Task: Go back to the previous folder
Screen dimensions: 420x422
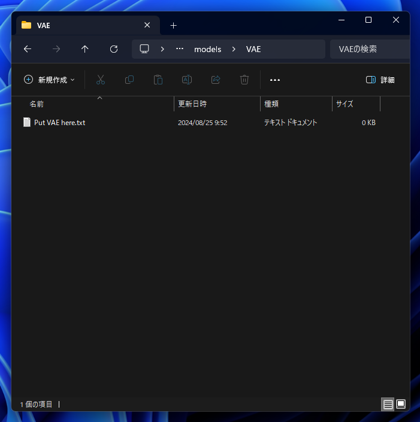Action: (x=27, y=49)
